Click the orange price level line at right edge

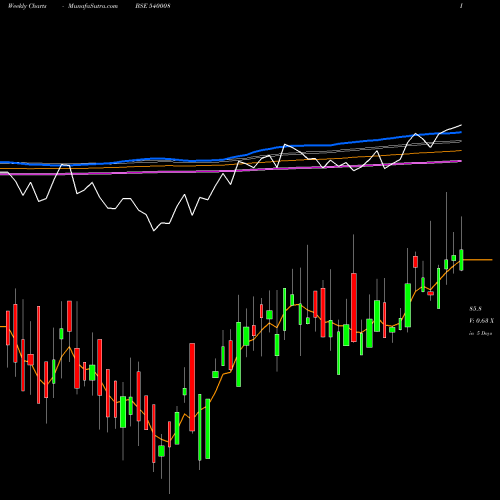477,259
